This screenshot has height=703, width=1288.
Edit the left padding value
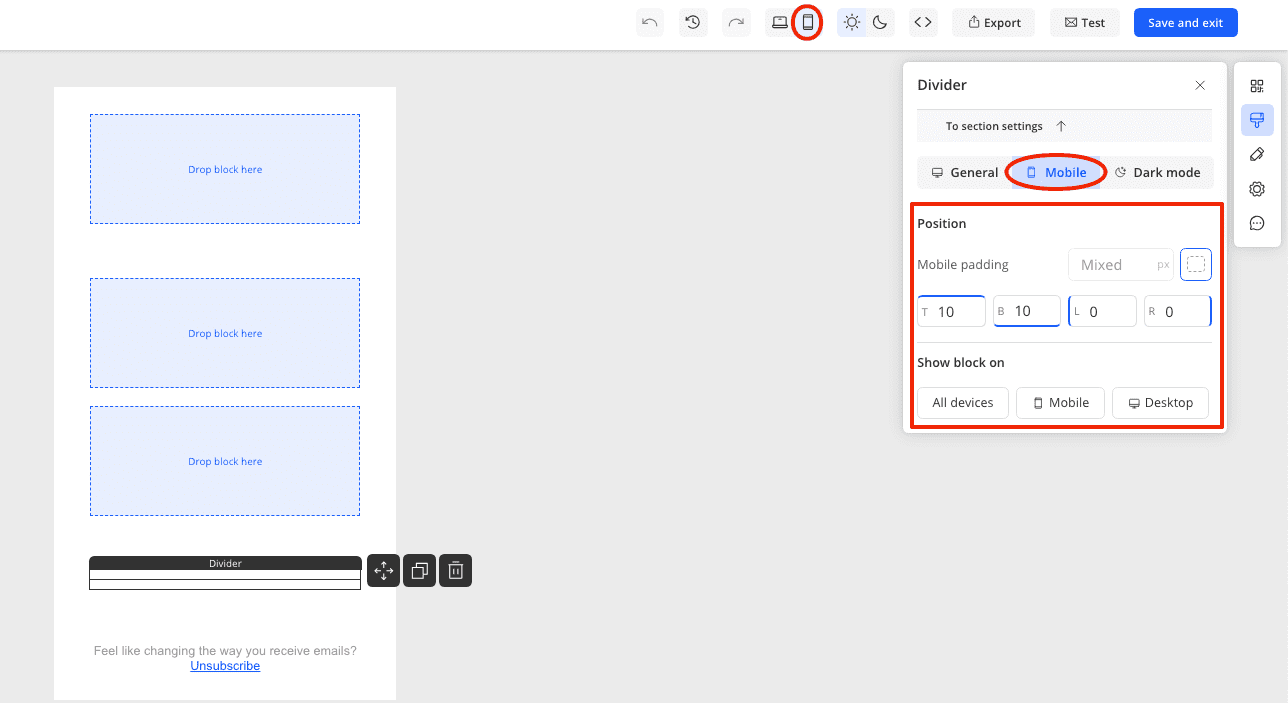(x=1102, y=311)
